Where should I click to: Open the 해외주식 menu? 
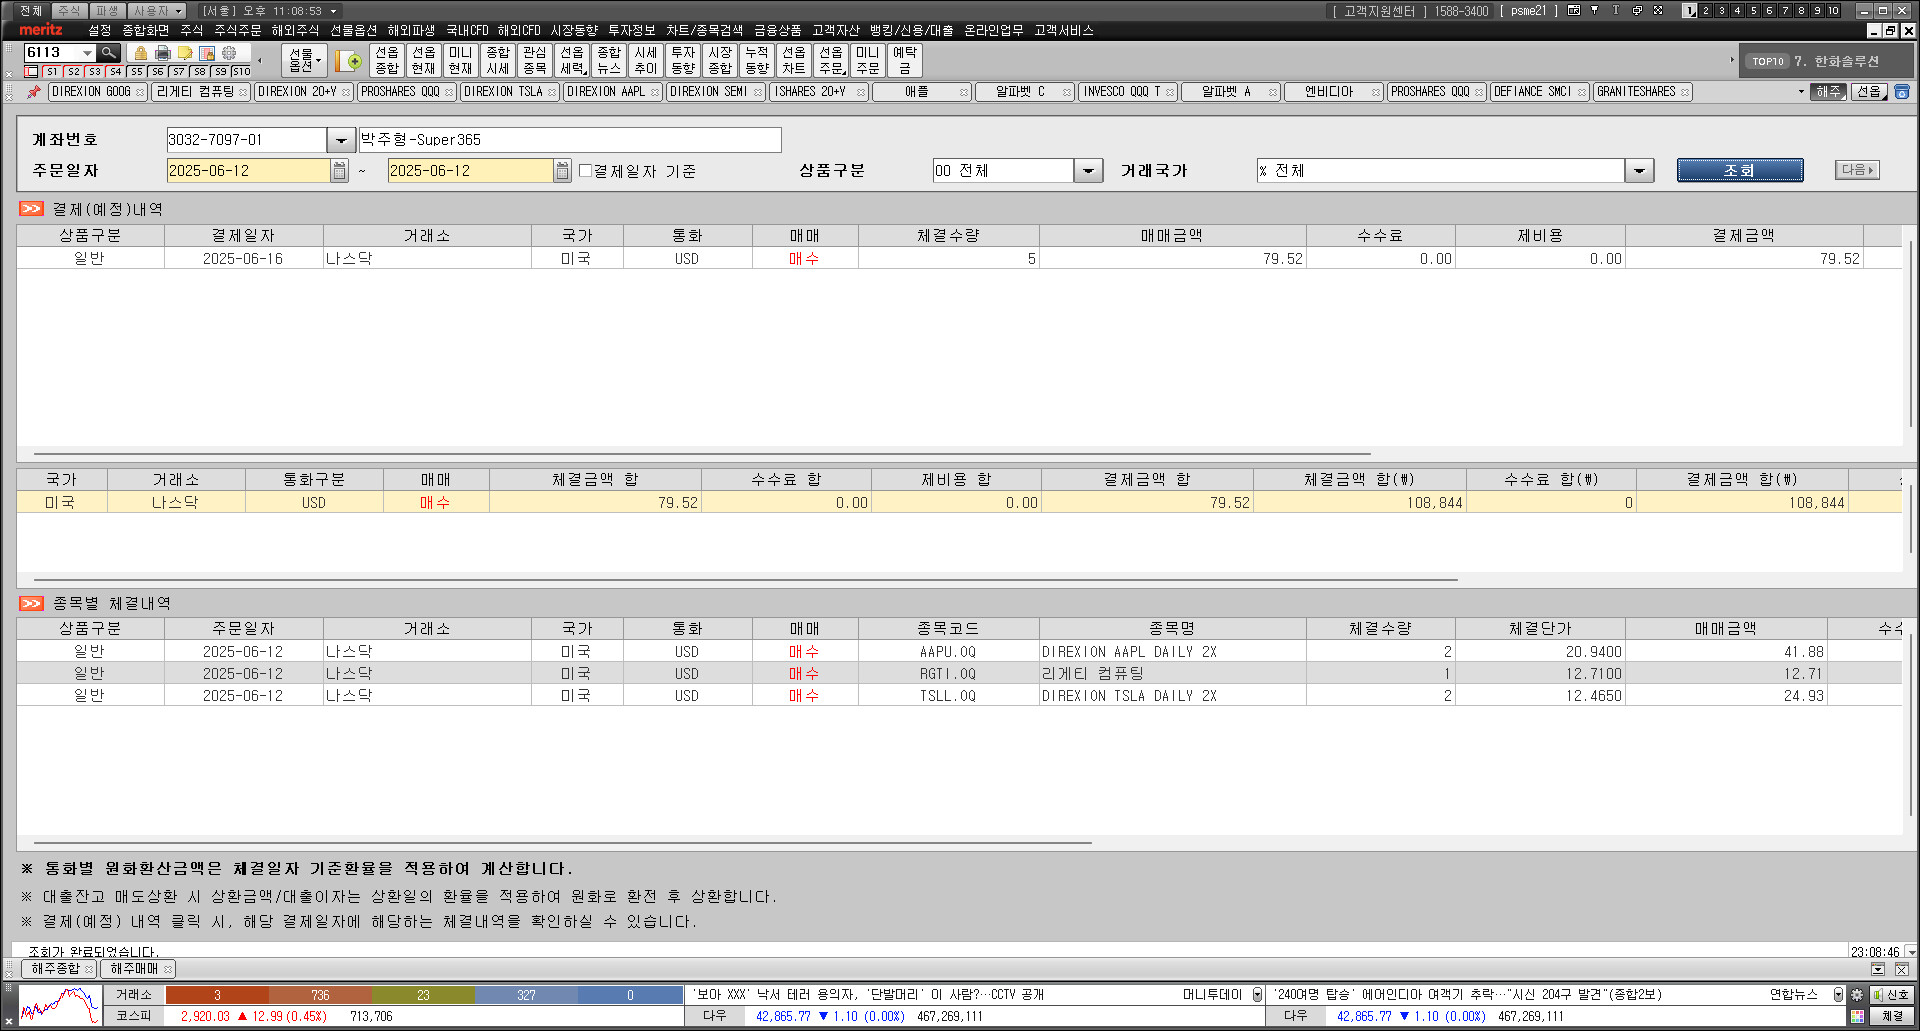click(295, 31)
